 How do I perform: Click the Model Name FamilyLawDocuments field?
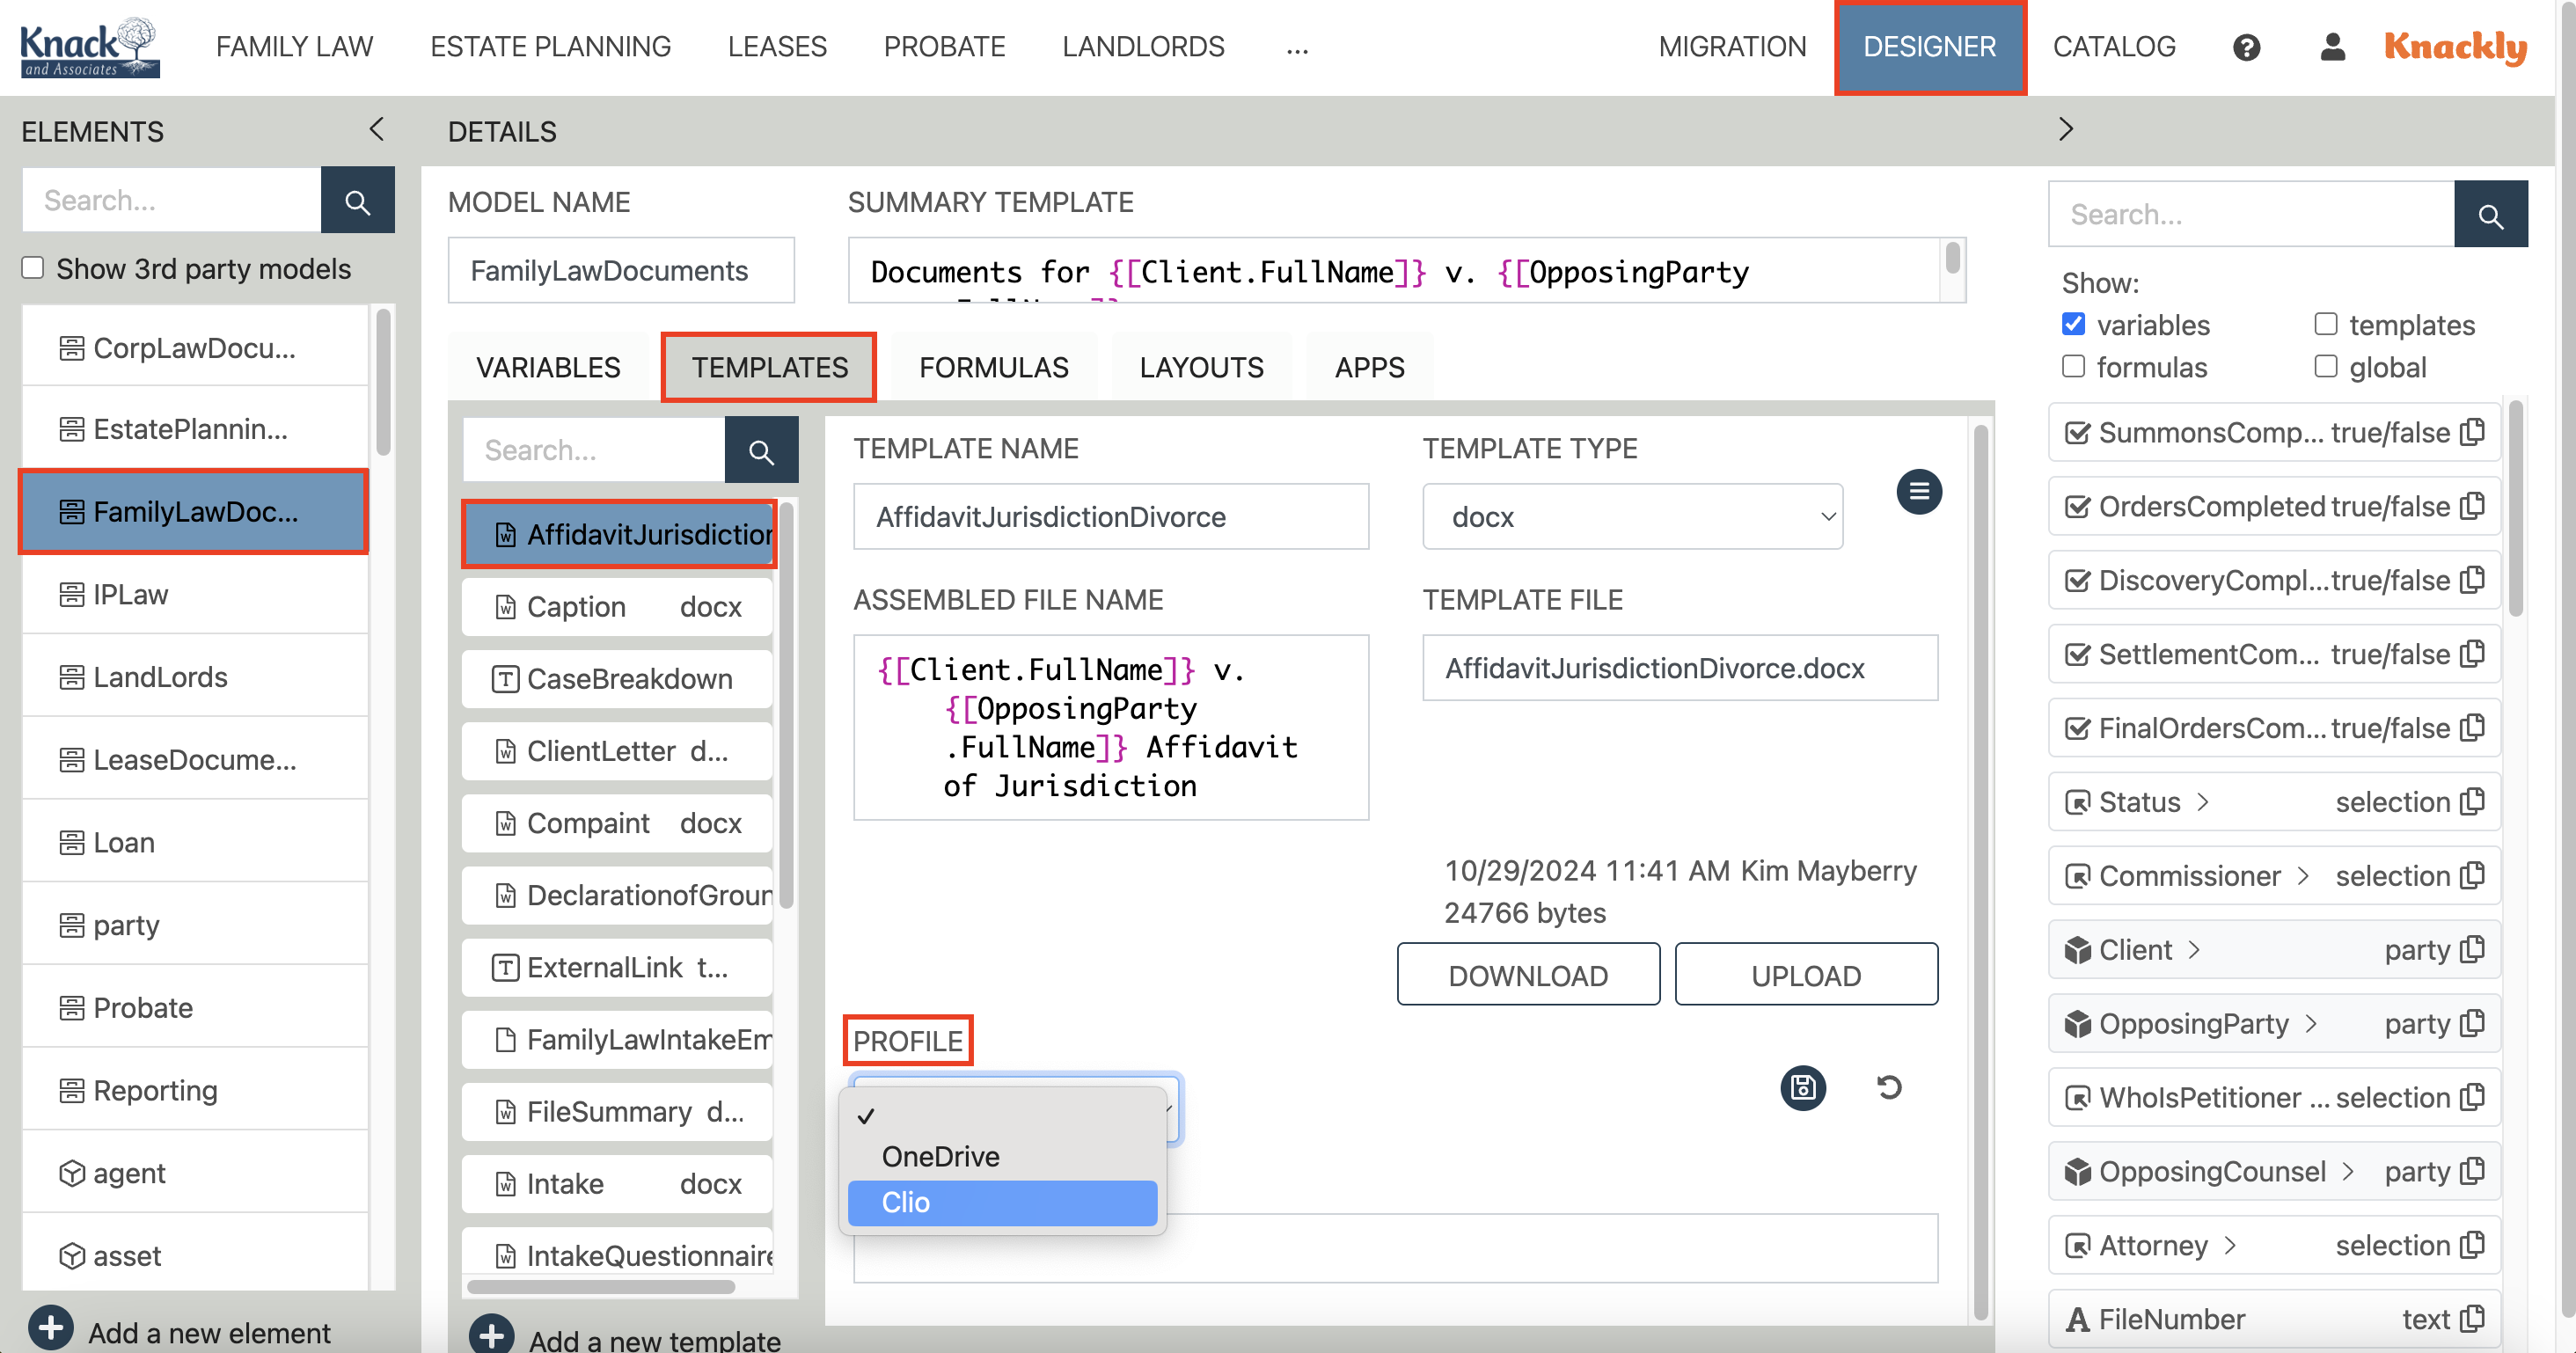click(x=621, y=271)
